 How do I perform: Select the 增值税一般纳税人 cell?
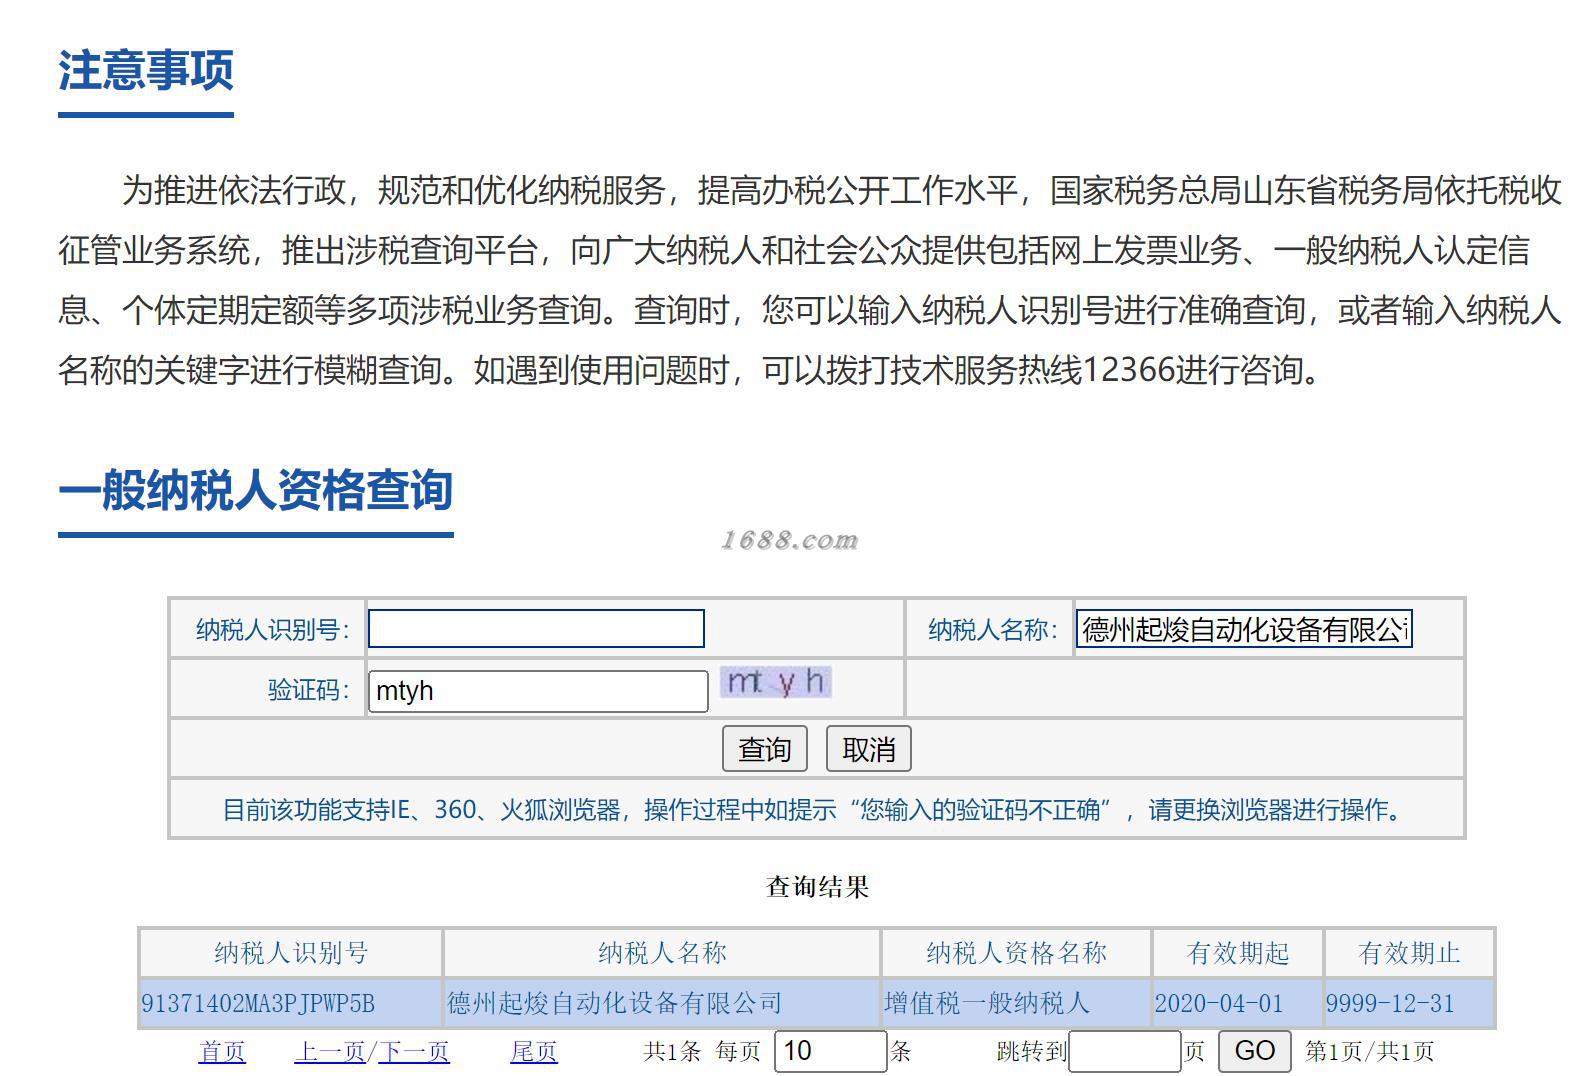pos(1017,1003)
